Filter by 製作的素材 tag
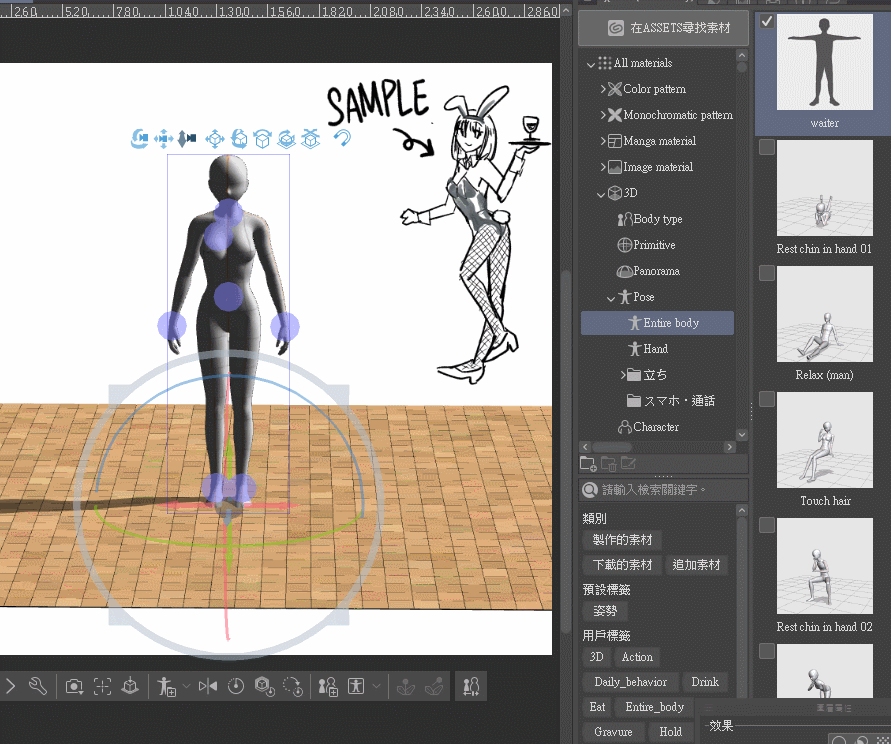The width and height of the screenshot is (891, 744). click(x=622, y=540)
